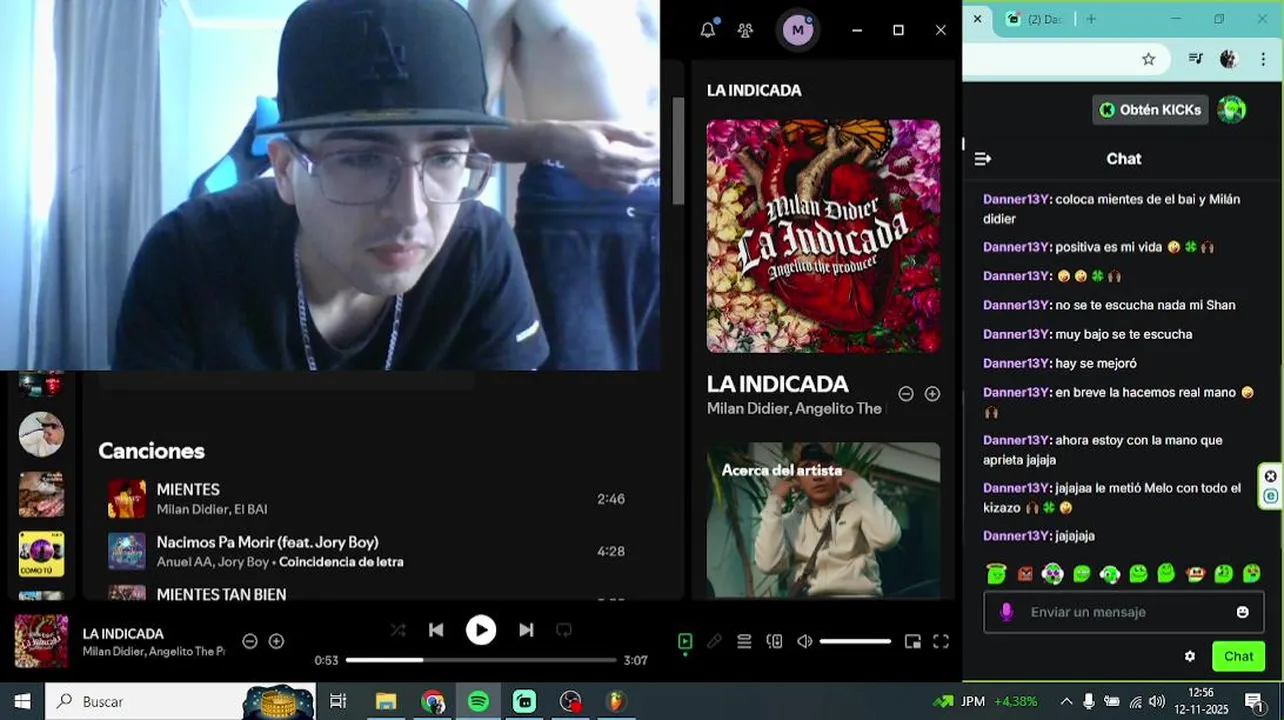Open the Acerca del artista card
The height and width of the screenshot is (720, 1284).
[823, 520]
